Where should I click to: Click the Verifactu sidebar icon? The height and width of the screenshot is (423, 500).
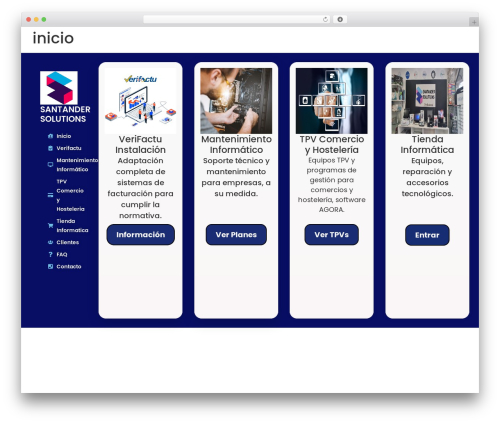[x=50, y=148]
